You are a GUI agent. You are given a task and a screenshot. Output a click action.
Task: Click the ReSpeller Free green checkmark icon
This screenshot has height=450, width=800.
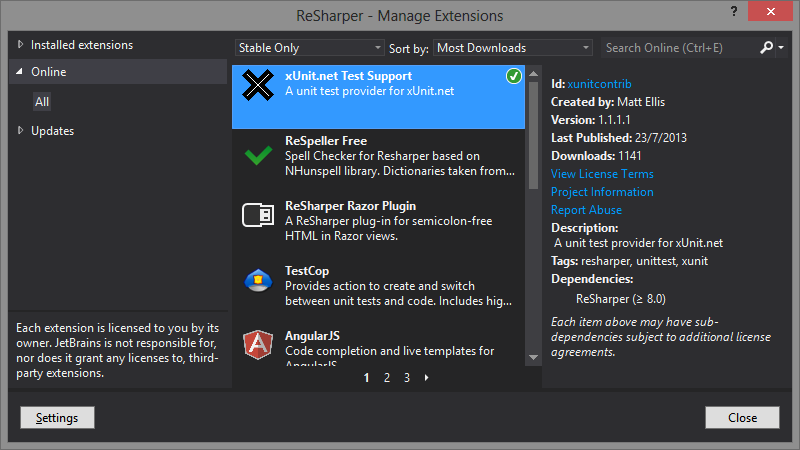tap(258, 156)
